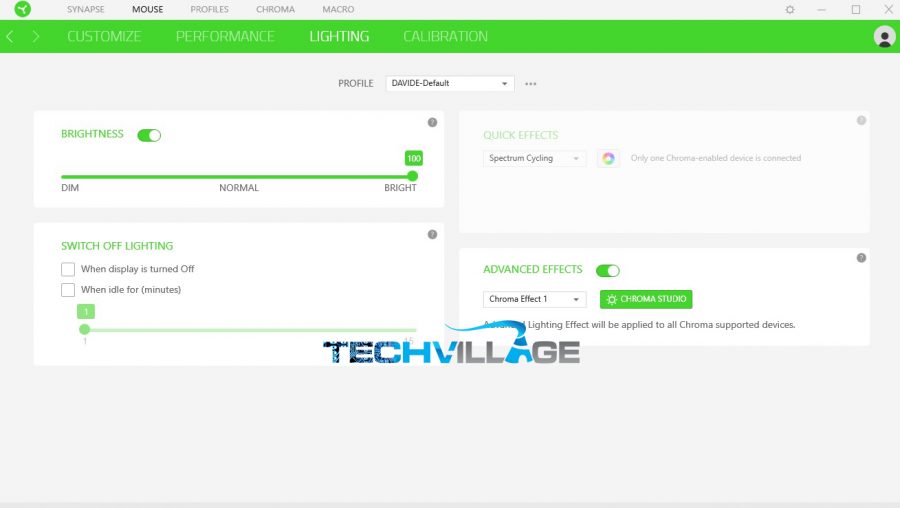Check 'When display is turned Off'
This screenshot has height=508, width=900.
click(68, 269)
